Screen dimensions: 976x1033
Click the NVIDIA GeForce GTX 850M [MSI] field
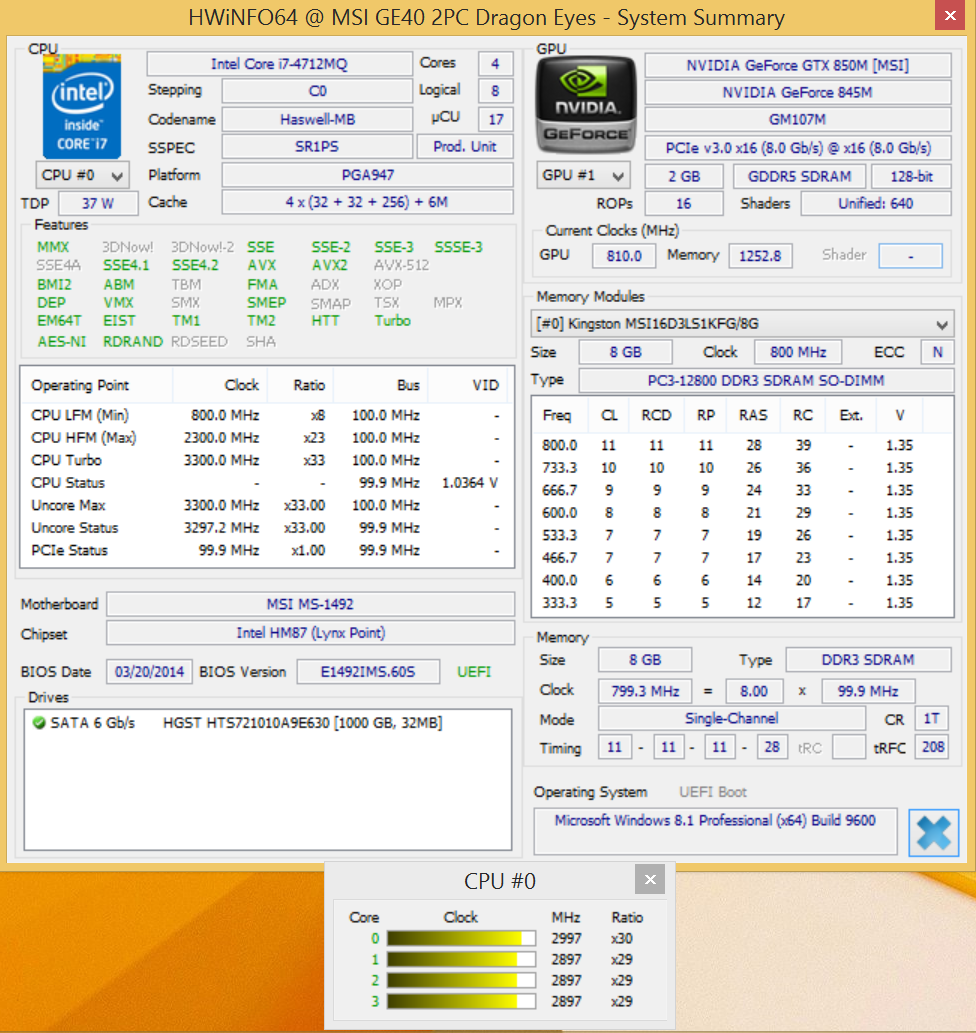pos(797,65)
